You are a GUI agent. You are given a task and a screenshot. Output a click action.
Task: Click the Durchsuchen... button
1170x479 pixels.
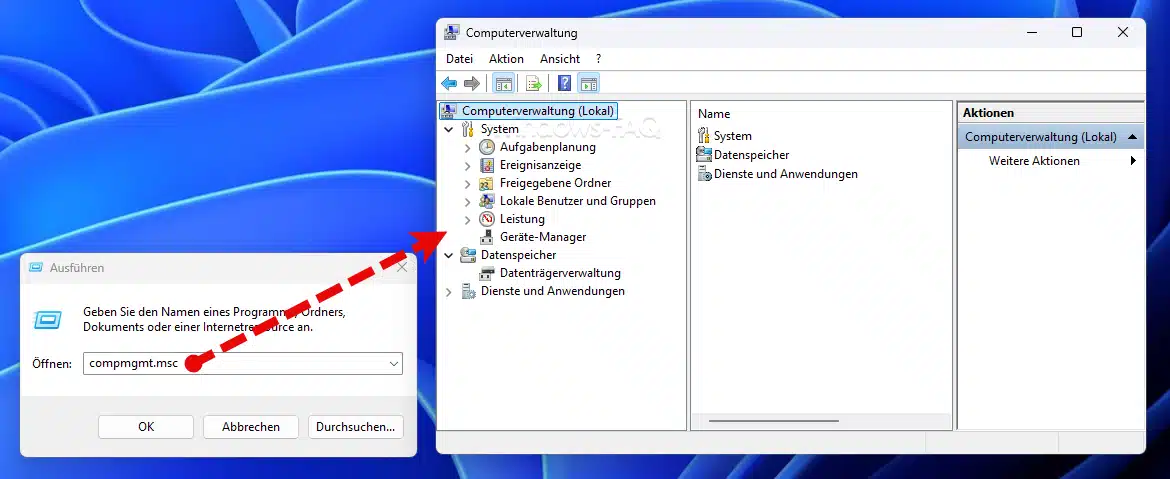[355, 427]
